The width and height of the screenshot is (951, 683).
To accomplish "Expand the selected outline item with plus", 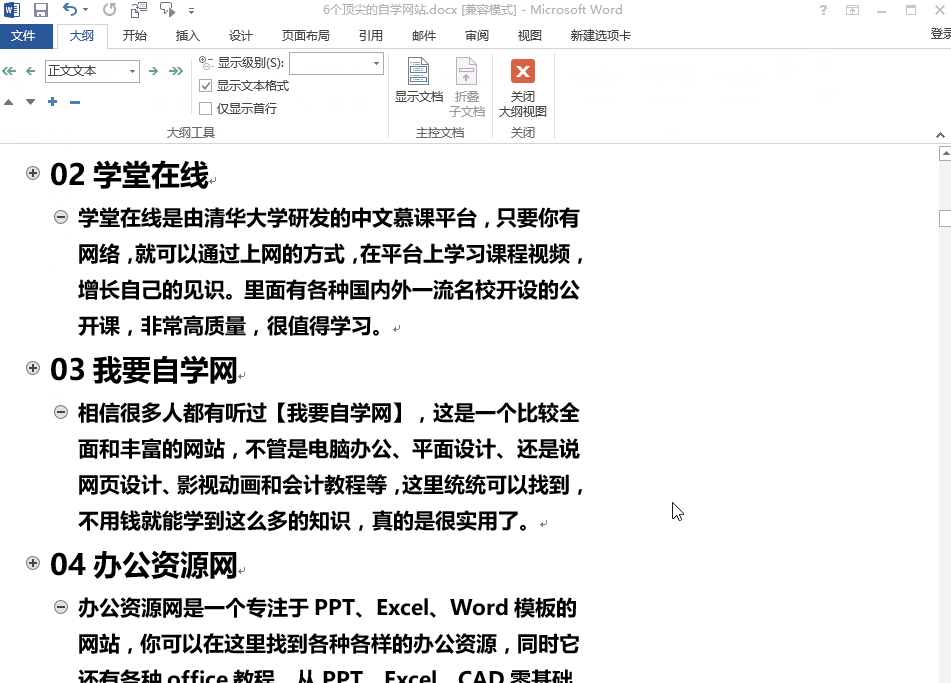I will point(53,102).
